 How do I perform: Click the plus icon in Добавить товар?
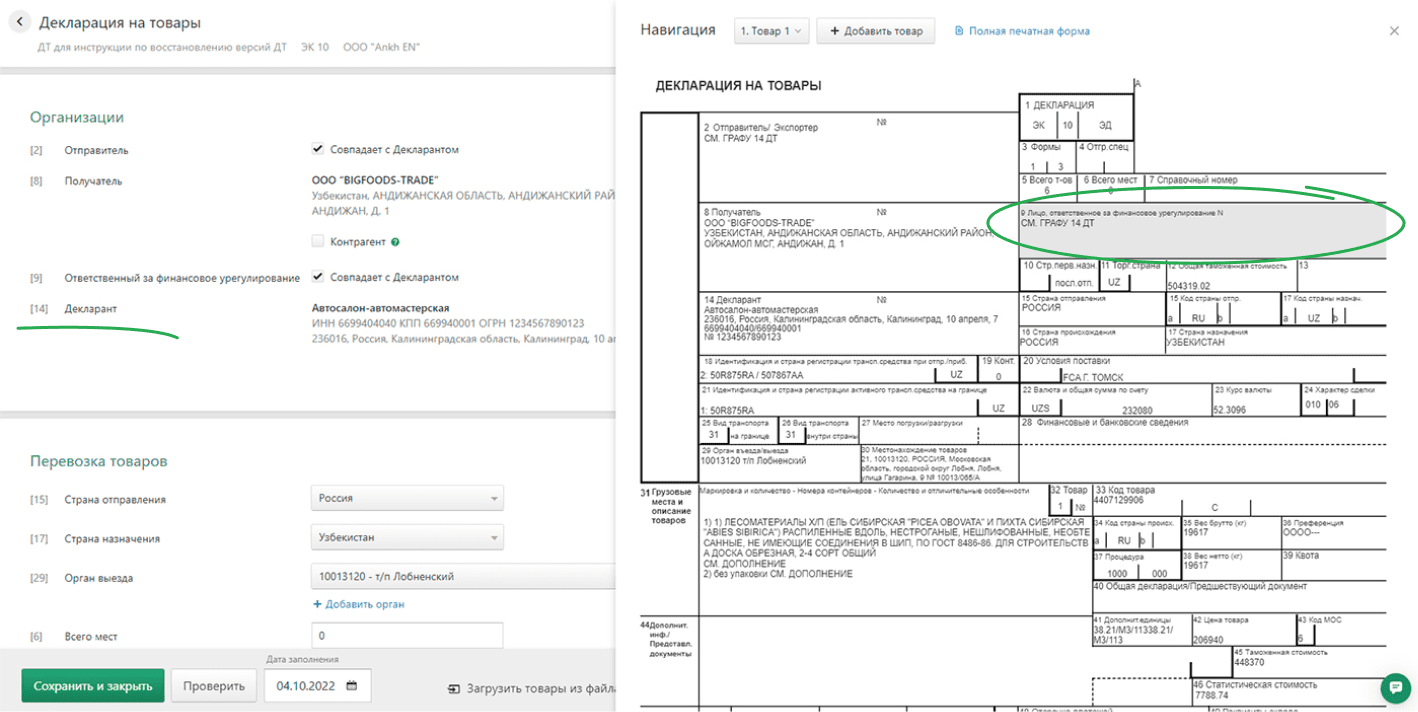835,31
